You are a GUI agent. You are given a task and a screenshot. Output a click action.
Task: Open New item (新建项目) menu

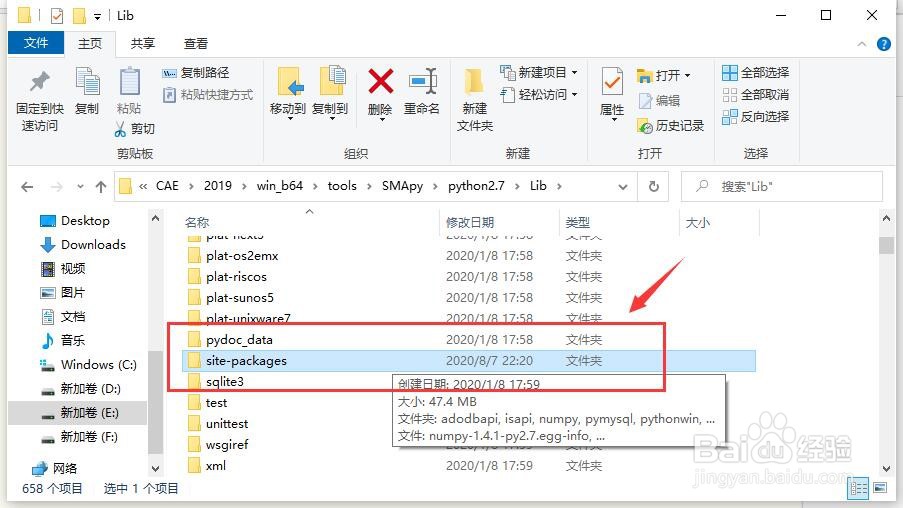[x=538, y=73]
